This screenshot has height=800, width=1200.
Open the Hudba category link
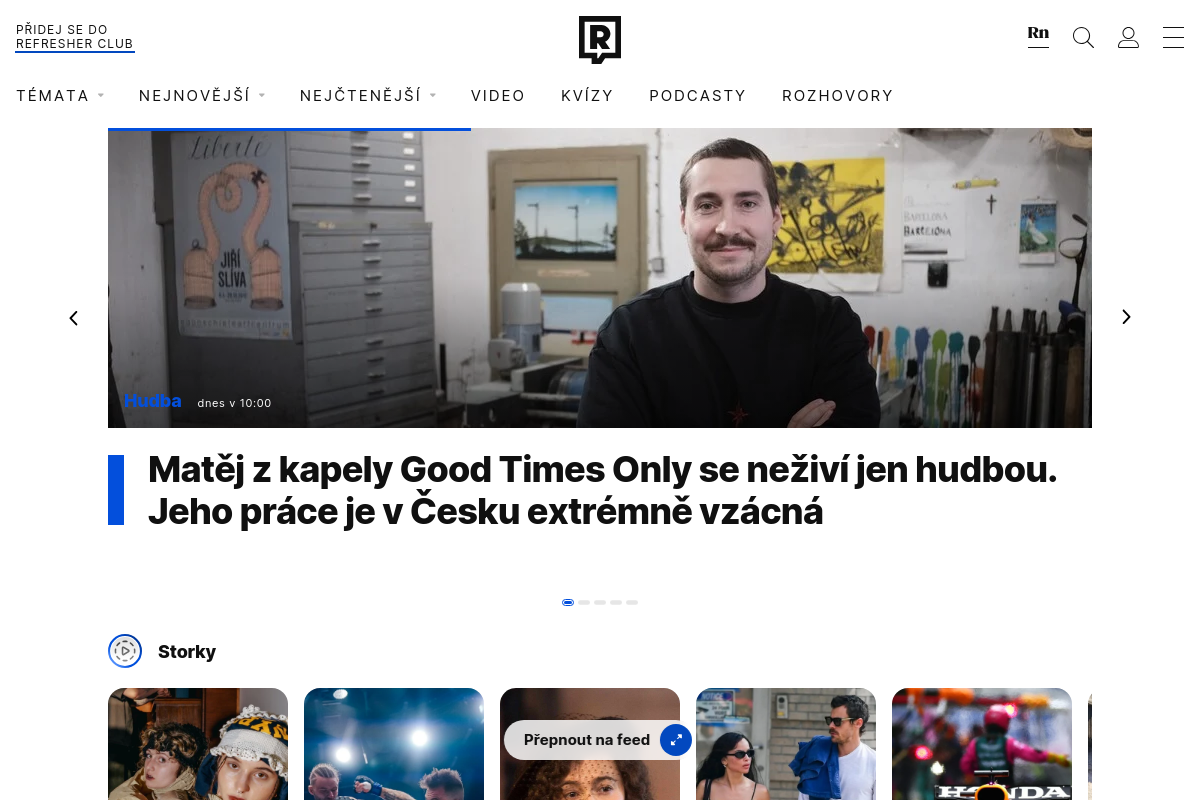pyautogui.click(x=153, y=401)
